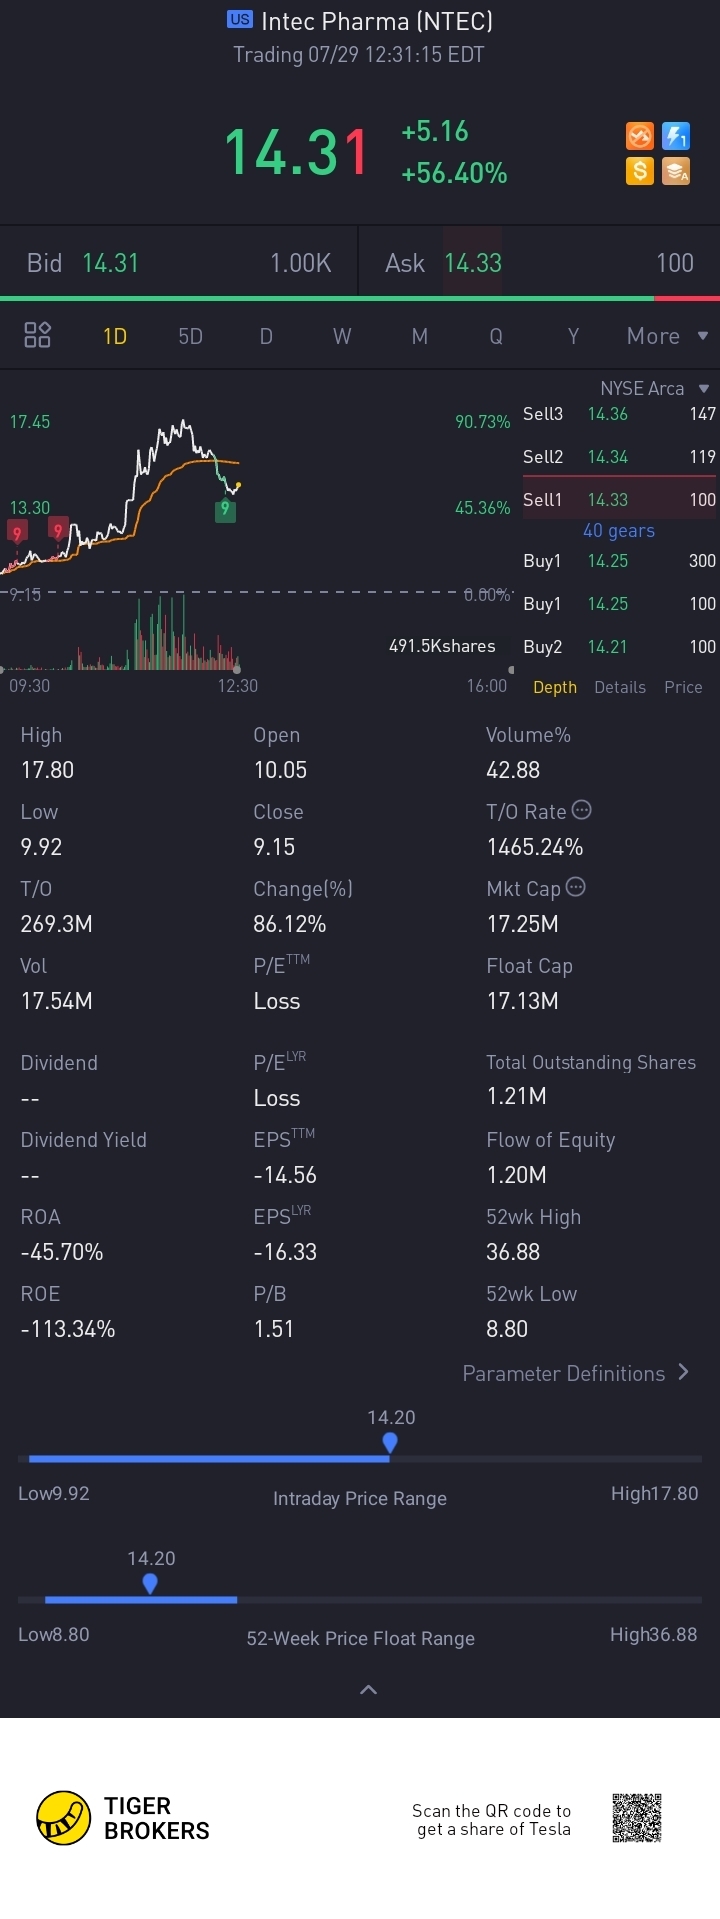The width and height of the screenshot is (720, 1919).
Task: Select the 1D chart tab
Action: [115, 336]
